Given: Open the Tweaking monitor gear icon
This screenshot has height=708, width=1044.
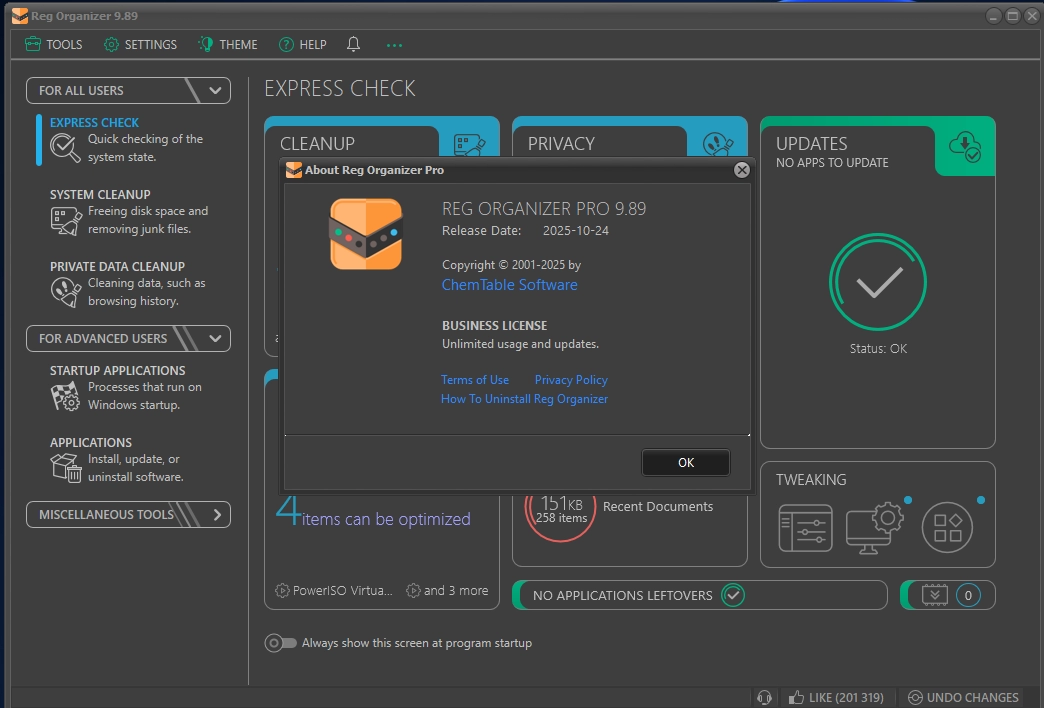Looking at the screenshot, I should click(x=874, y=526).
